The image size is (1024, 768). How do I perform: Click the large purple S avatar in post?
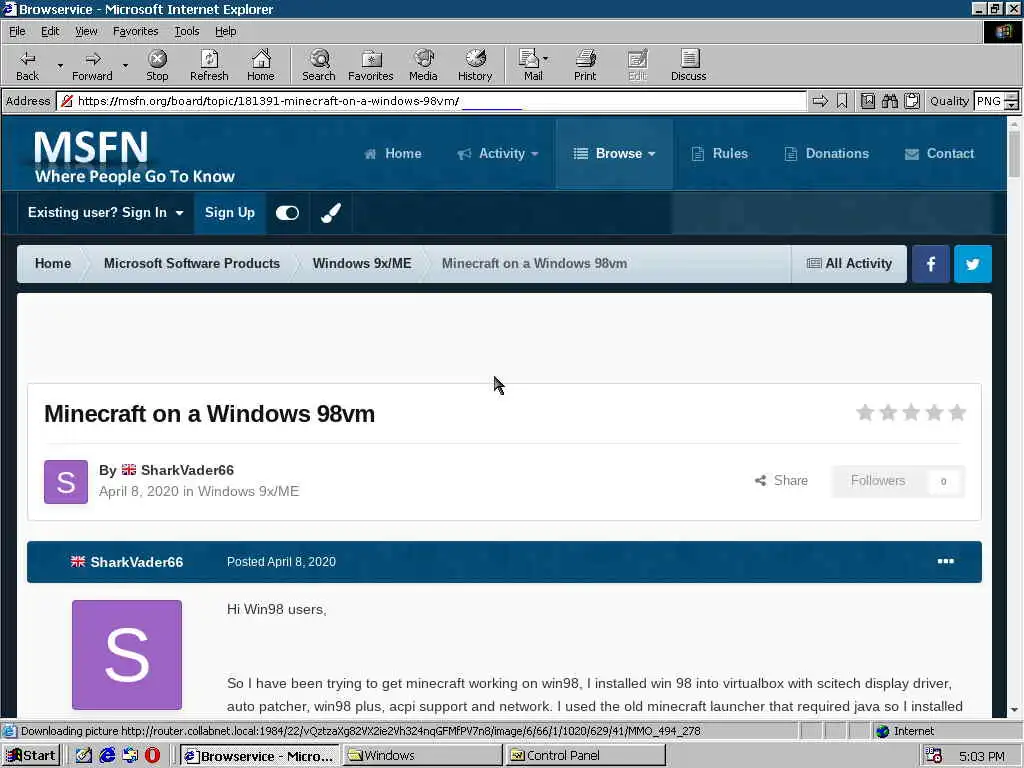127,655
